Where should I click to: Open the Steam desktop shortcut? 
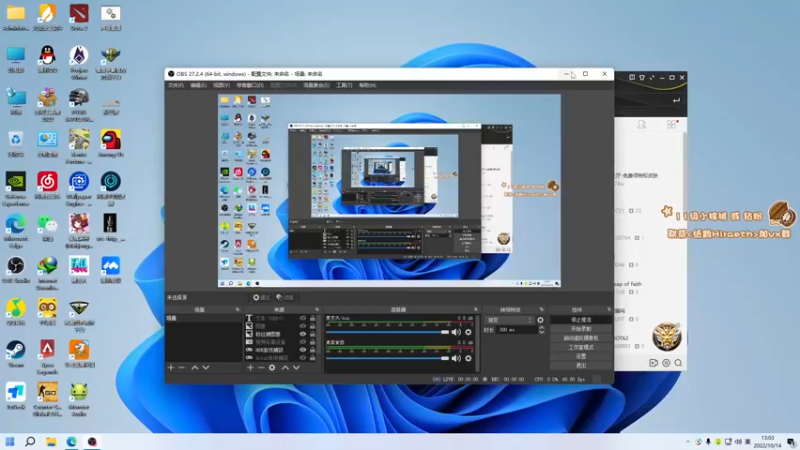click(16, 354)
